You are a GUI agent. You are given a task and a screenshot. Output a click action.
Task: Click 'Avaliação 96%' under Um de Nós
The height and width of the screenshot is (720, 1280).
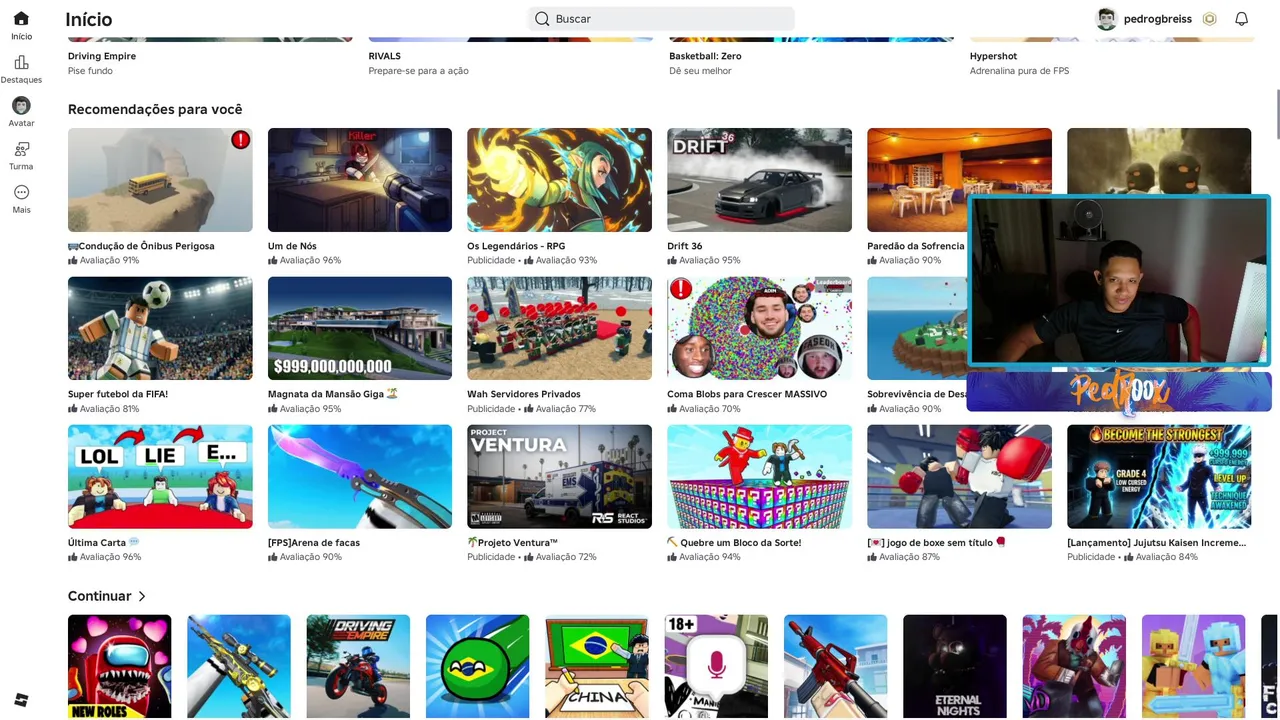click(x=310, y=260)
